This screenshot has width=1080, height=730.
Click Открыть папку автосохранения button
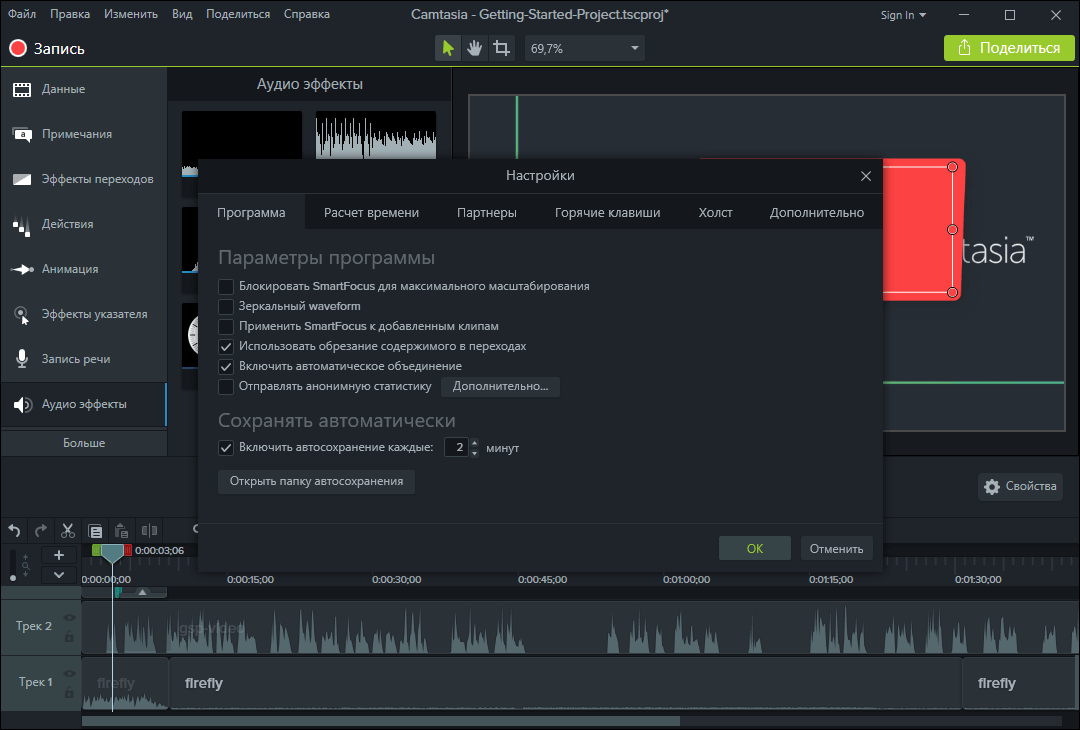316,481
